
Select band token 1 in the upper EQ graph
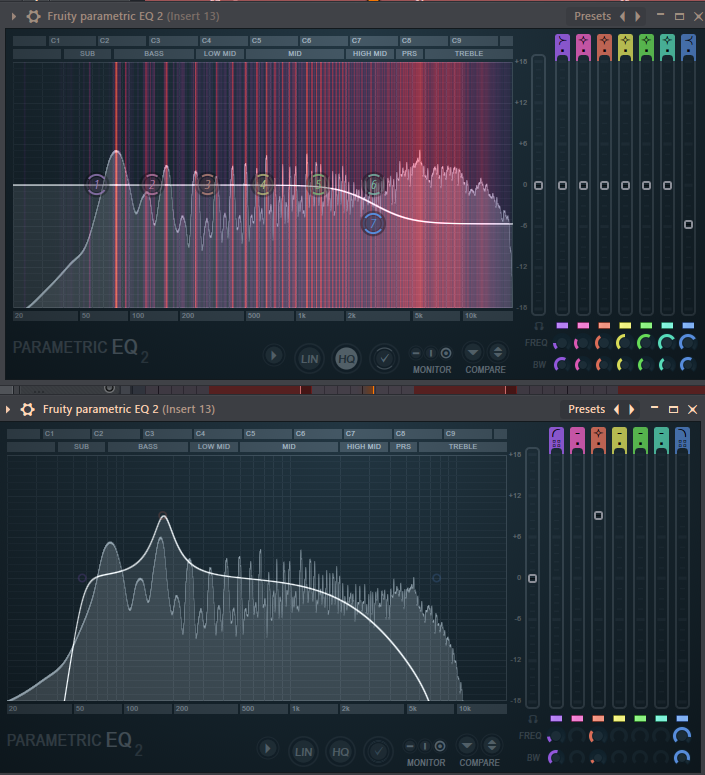coord(96,185)
